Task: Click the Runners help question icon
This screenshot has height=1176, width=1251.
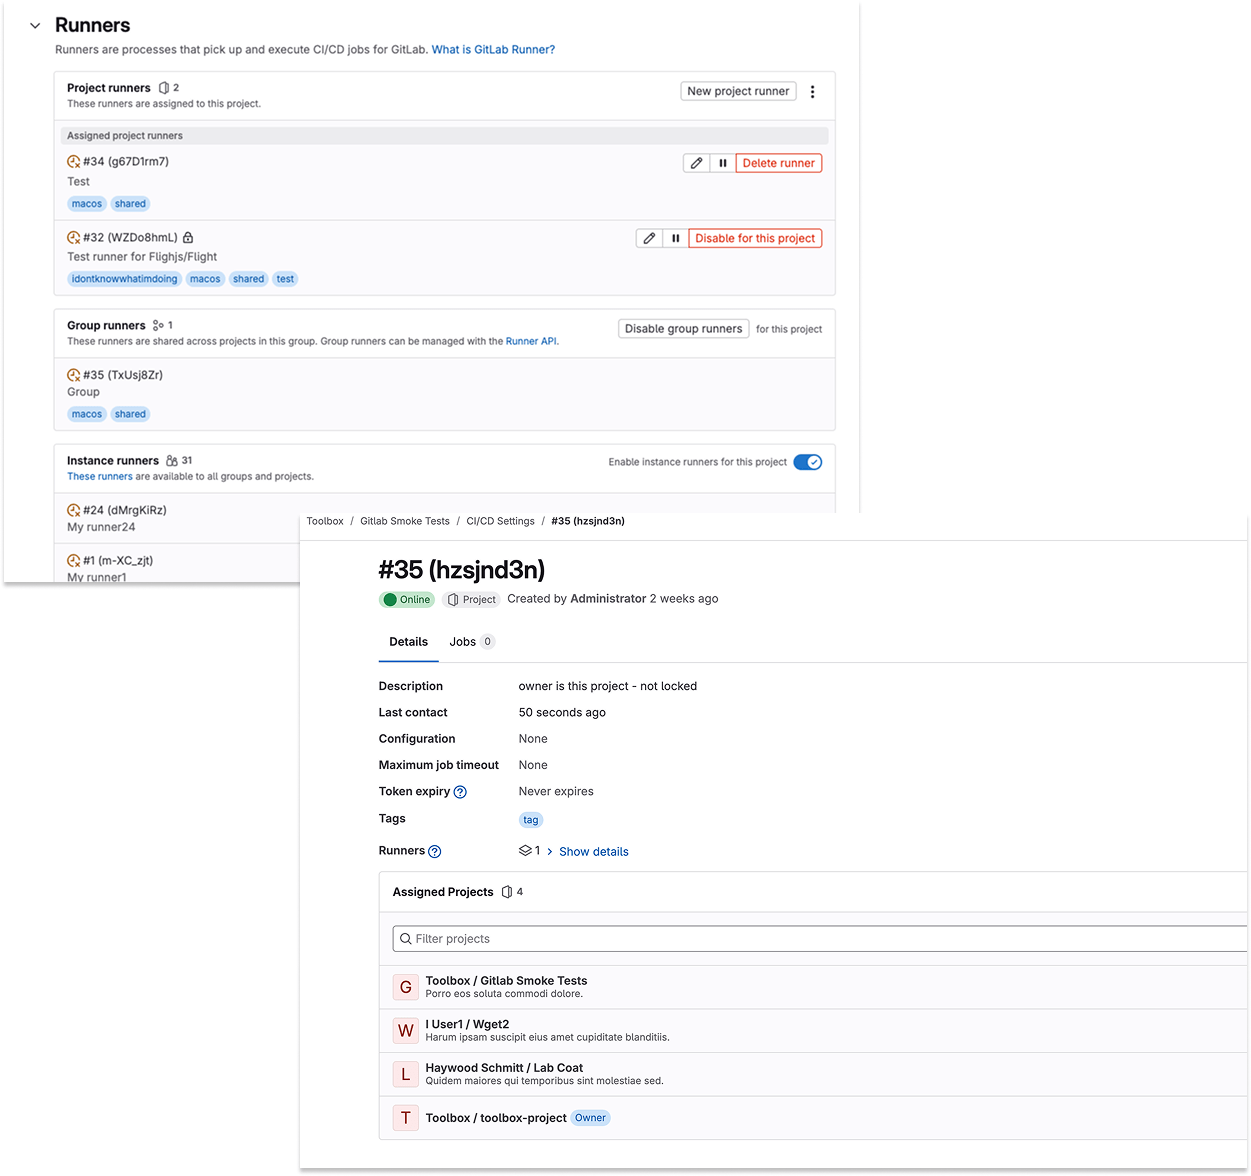Action: (x=435, y=852)
